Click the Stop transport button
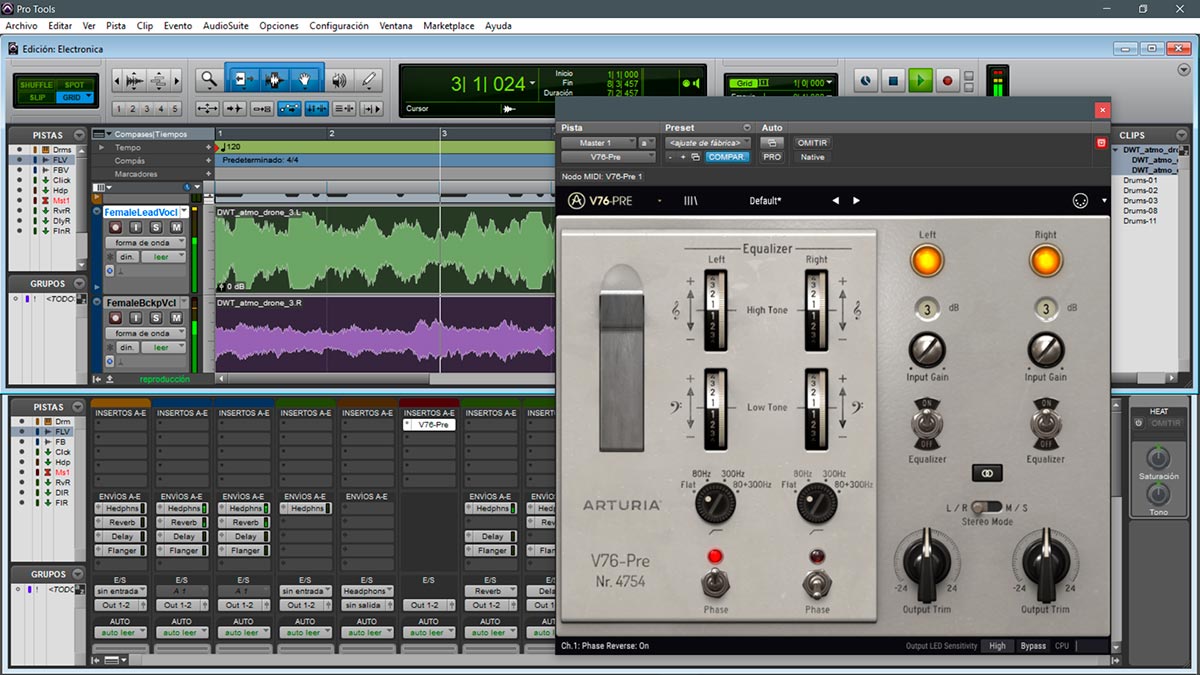Screen dimensions: 1200x675 click(894, 80)
